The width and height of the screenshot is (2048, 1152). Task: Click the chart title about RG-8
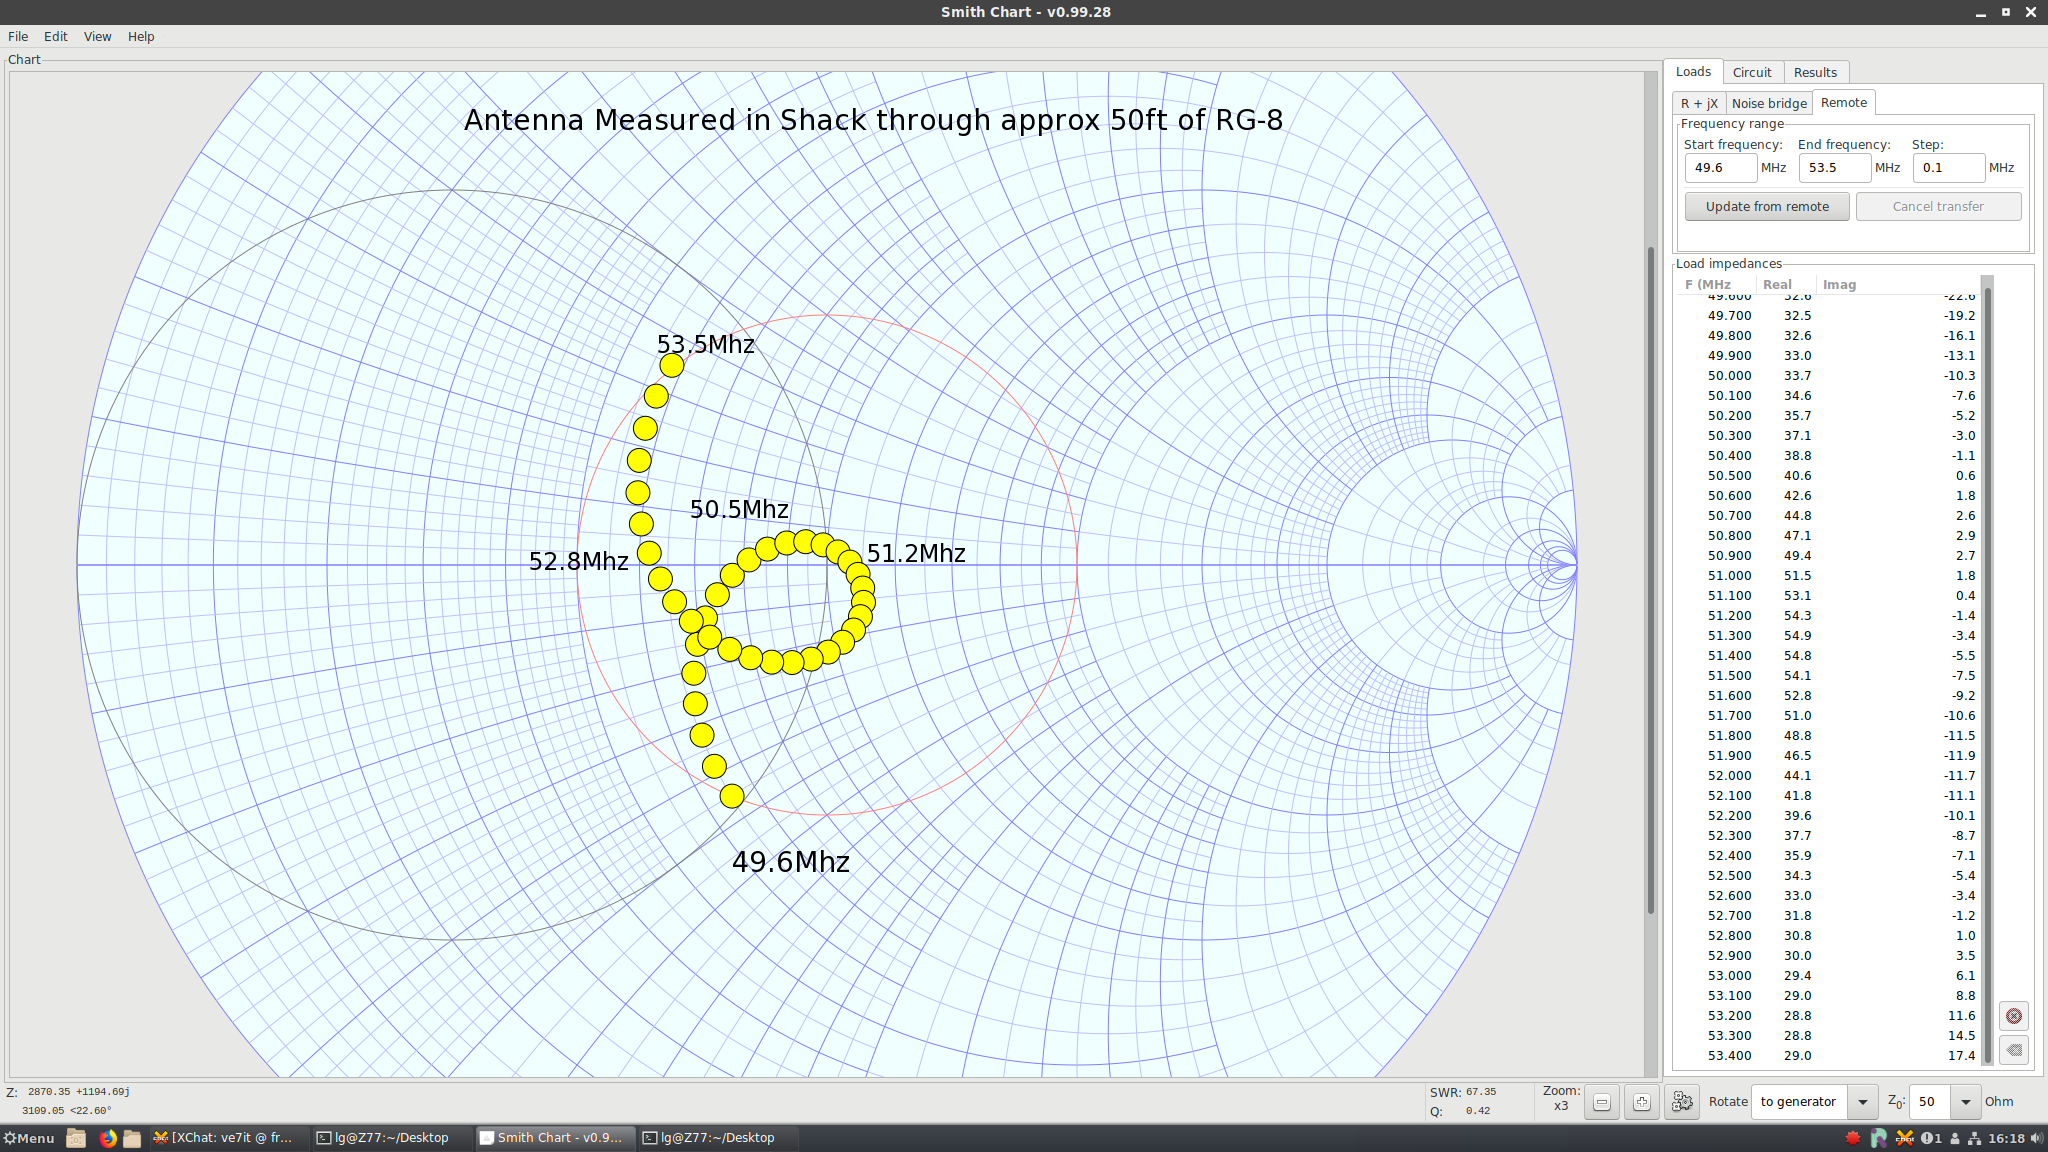pos(873,120)
